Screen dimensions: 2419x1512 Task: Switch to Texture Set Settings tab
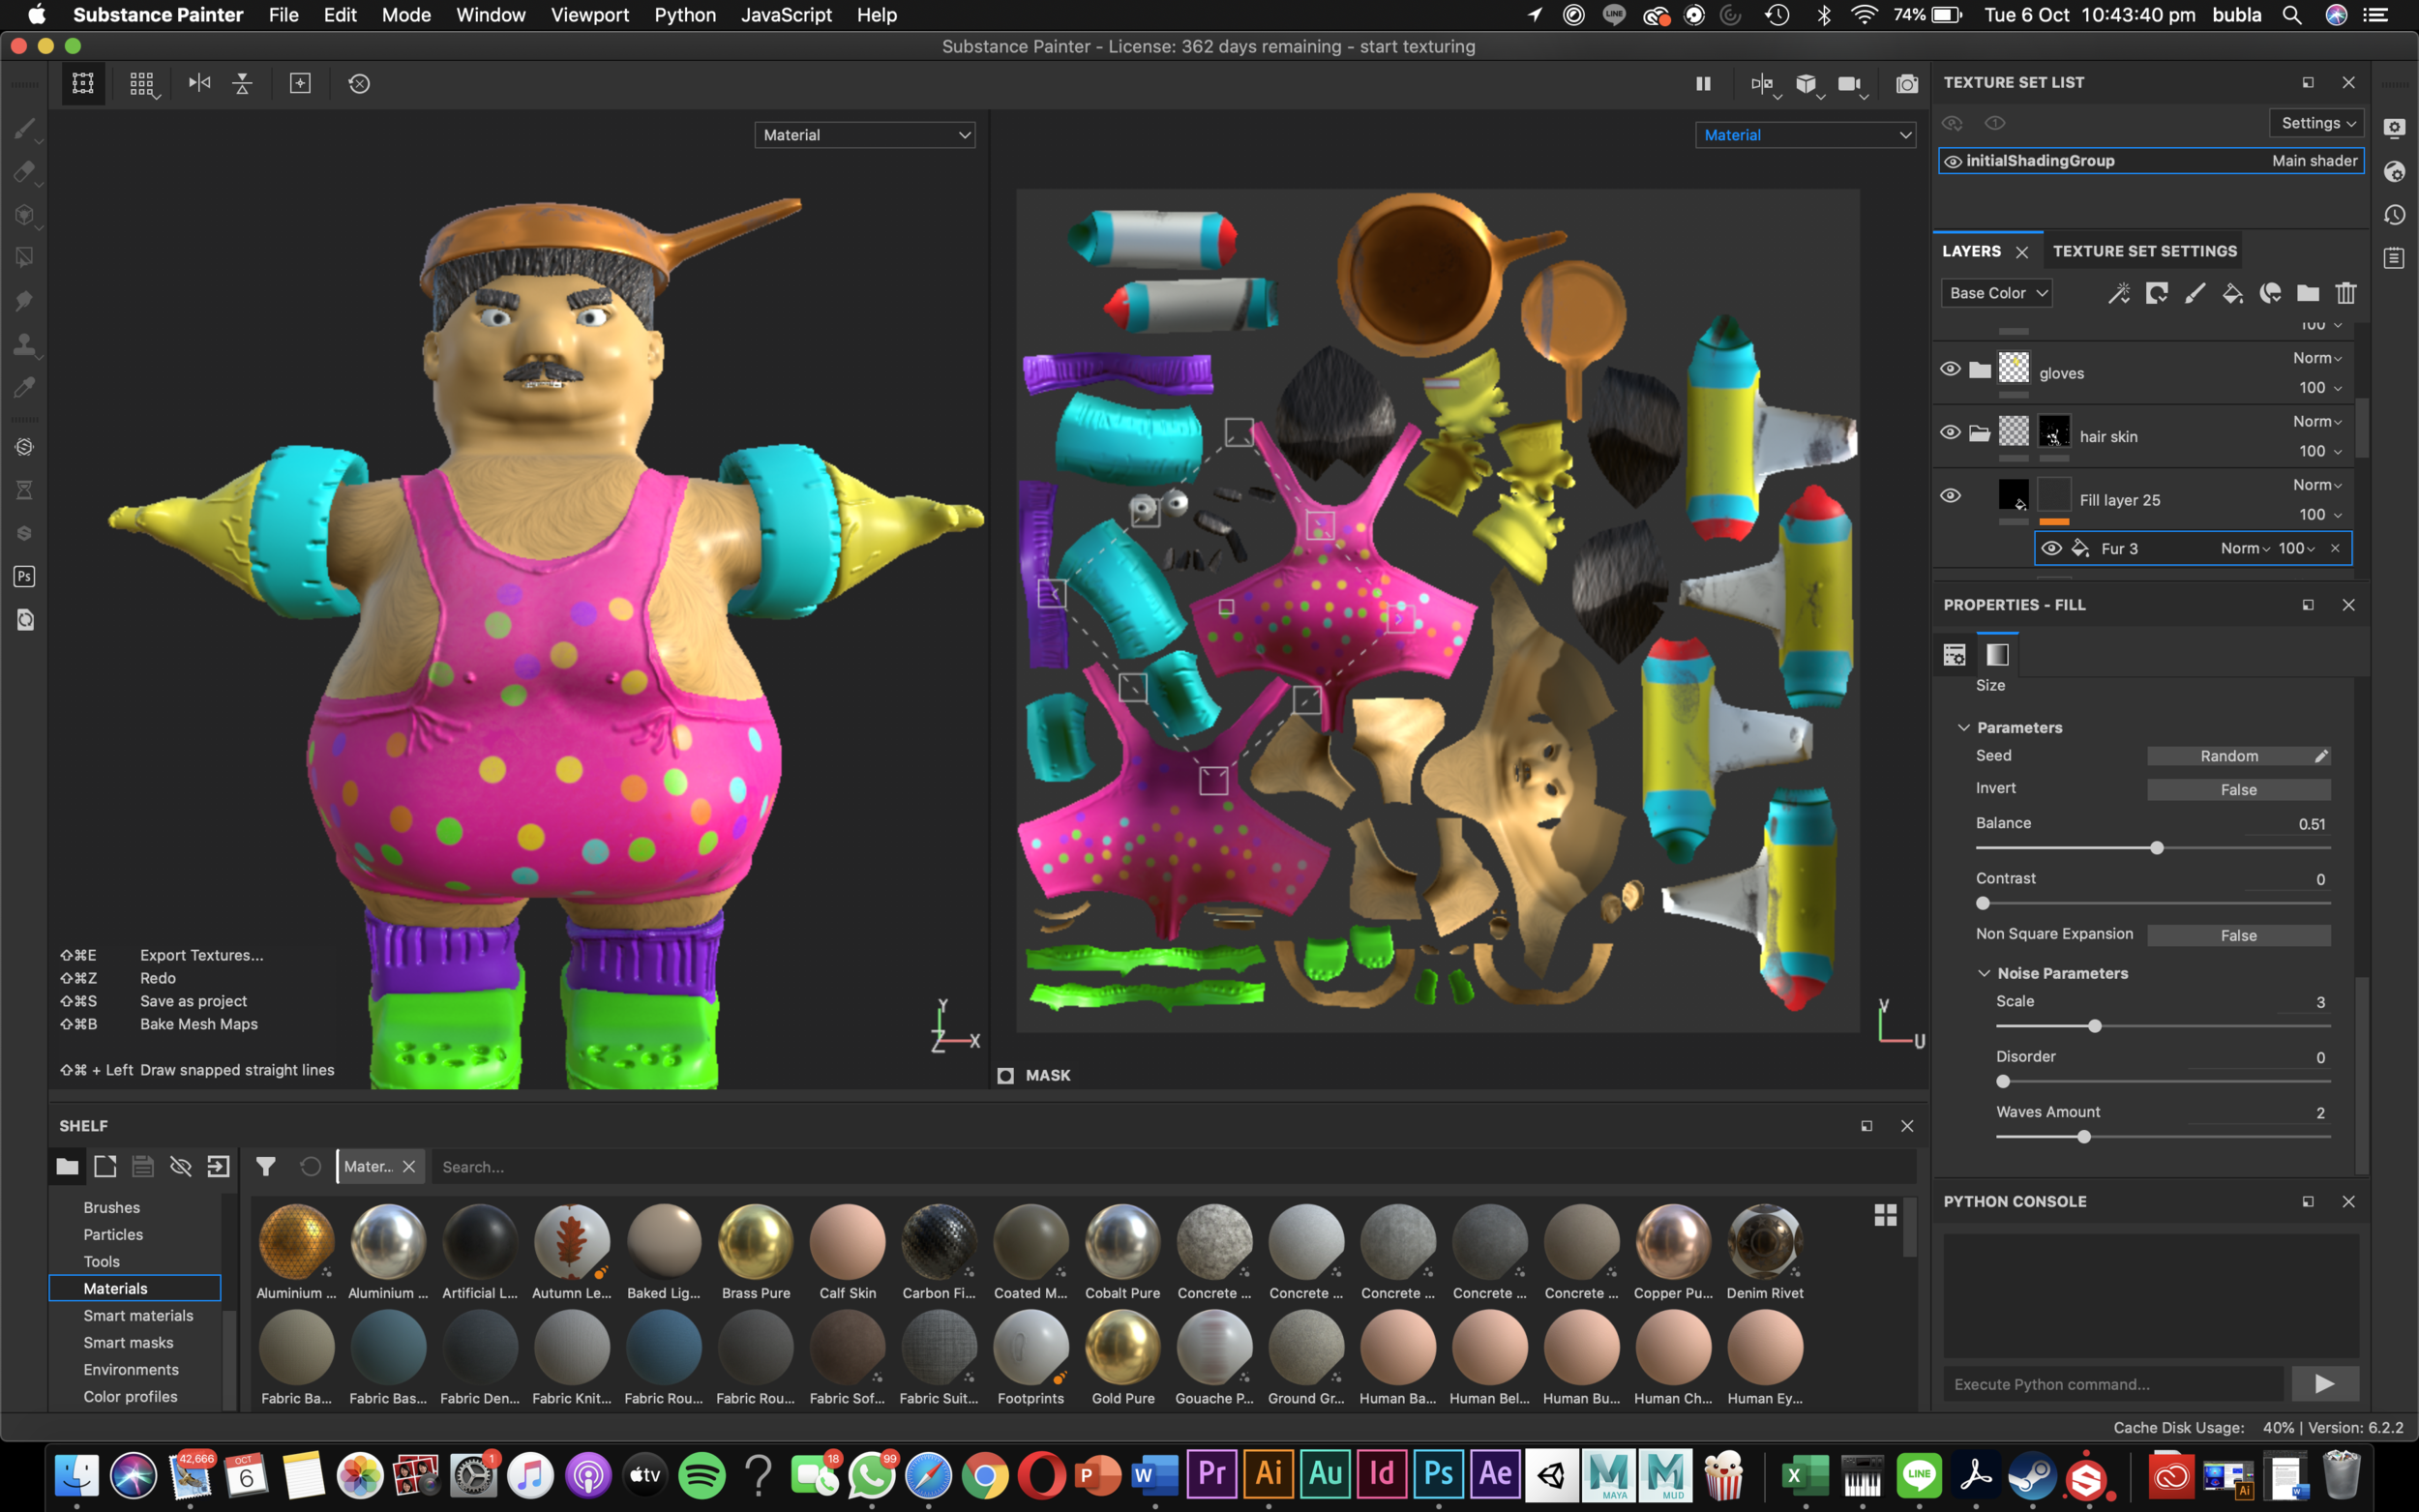(x=2144, y=251)
